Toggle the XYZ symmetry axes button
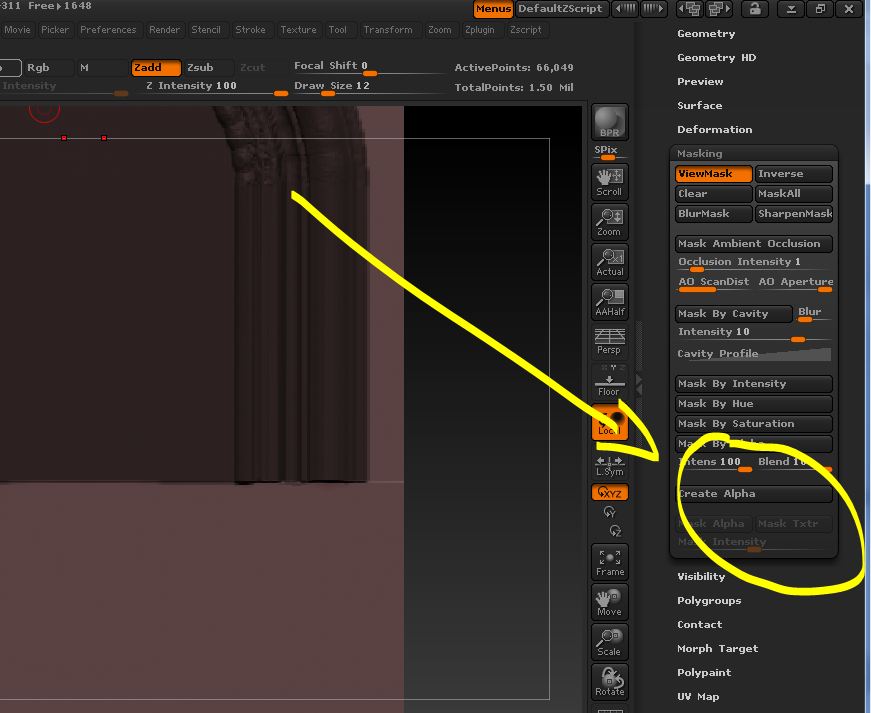This screenshot has height=713, width=871. pyautogui.click(x=610, y=492)
